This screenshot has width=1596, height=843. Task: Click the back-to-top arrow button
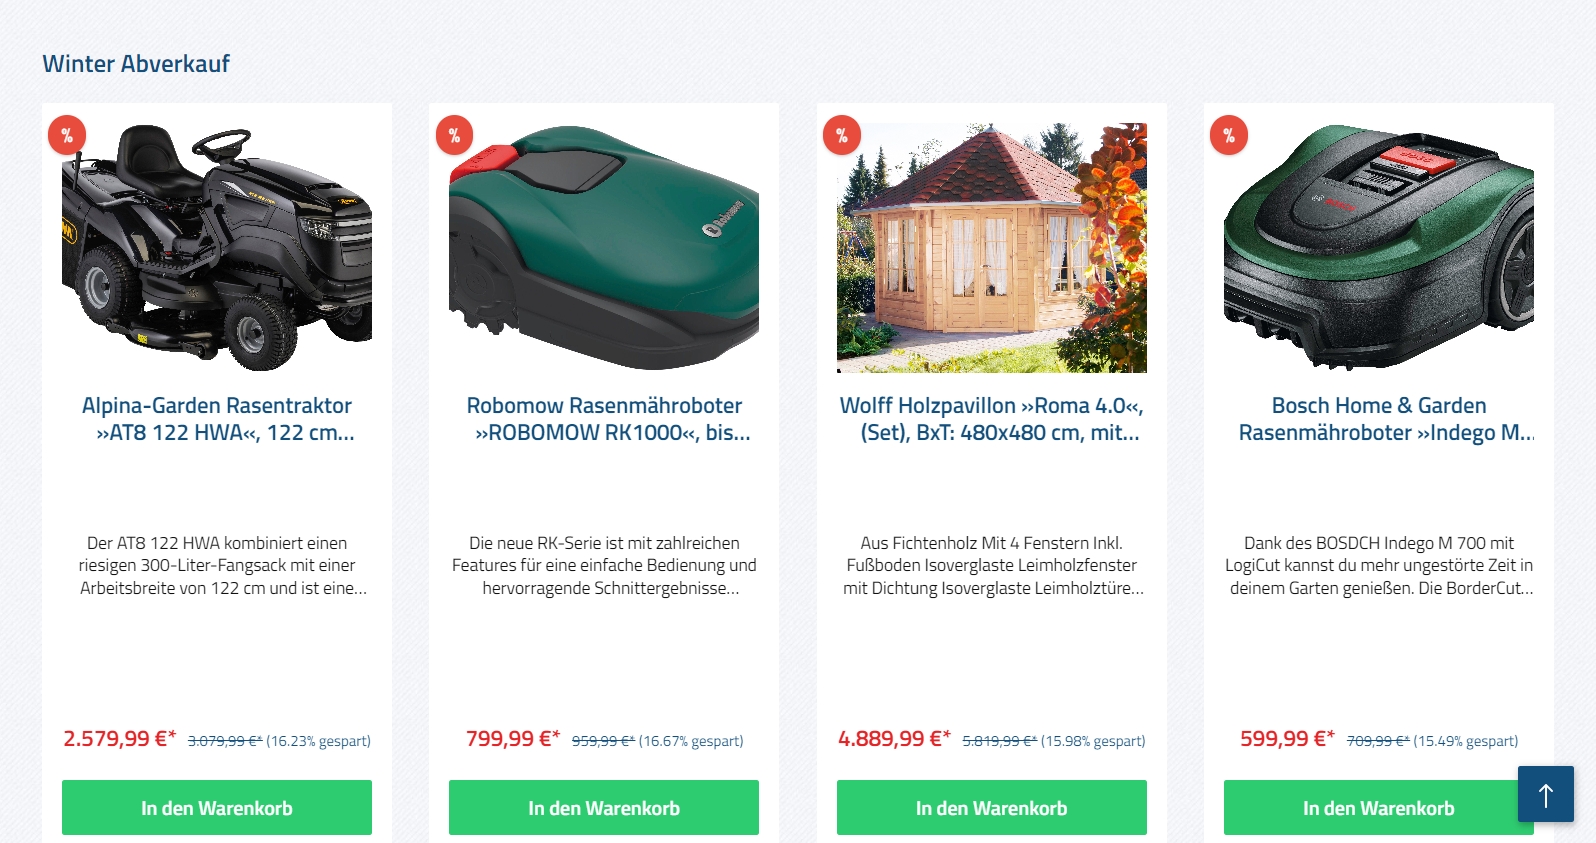pos(1546,794)
